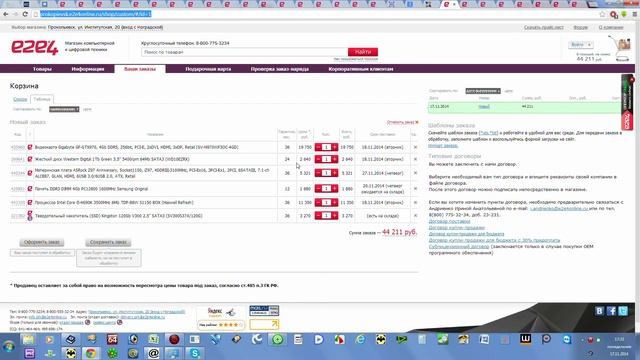The image size is (640, 360).
Task: Open Форум link at top
Action: (x=580, y=27)
